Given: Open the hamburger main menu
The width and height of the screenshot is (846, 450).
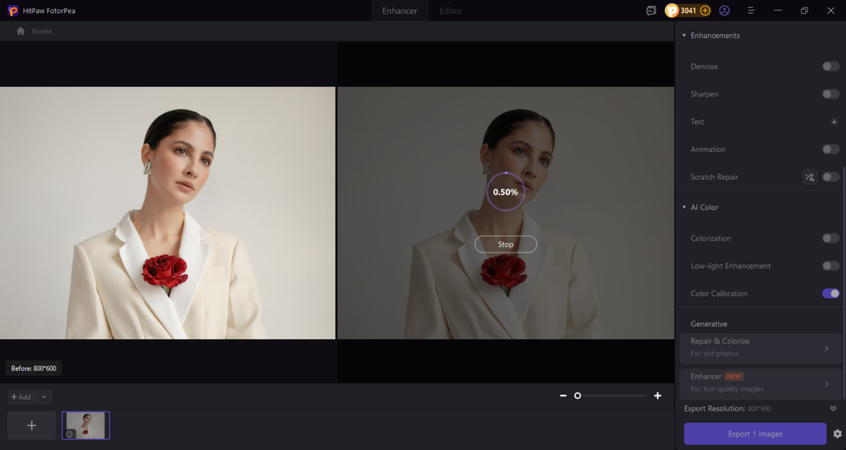Looking at the screenshot, I should [x=751, y=10].
